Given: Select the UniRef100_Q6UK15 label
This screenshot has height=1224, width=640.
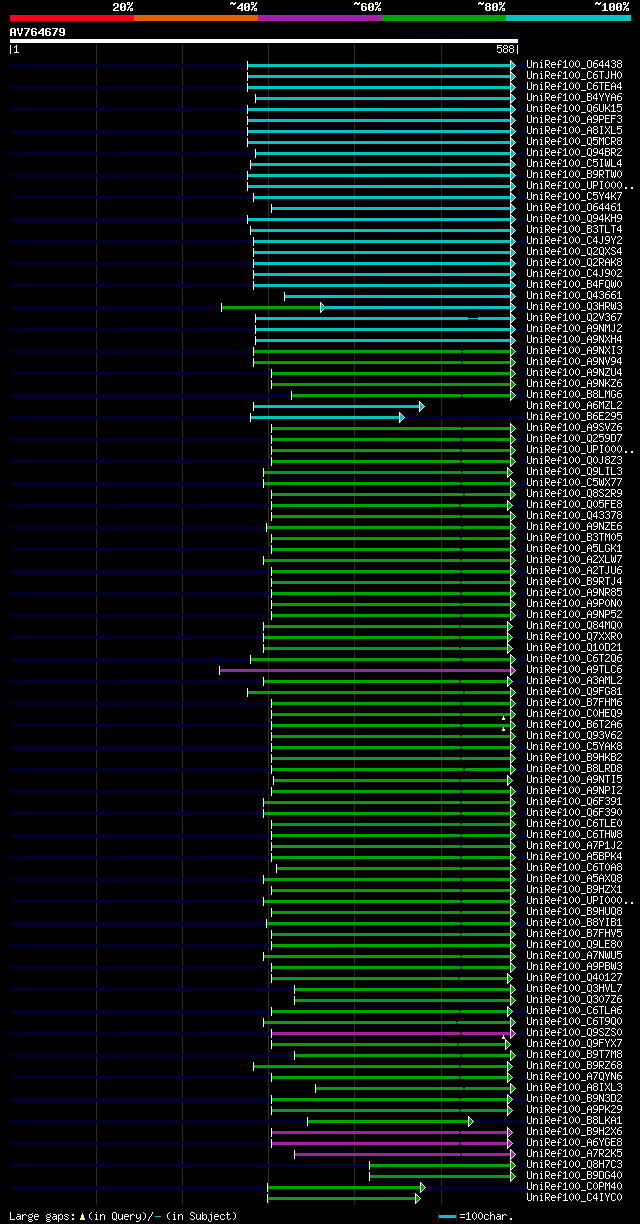Looking at the screenshot, I should 575,108.
